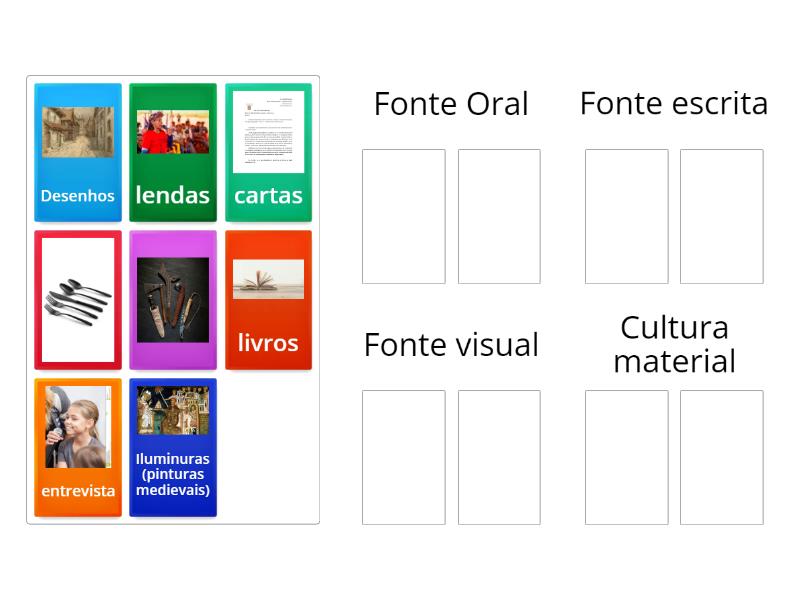This screenshot has height=600, width=800.
Task: Click the Fonte escrita heading
Action: pos(674,103)
